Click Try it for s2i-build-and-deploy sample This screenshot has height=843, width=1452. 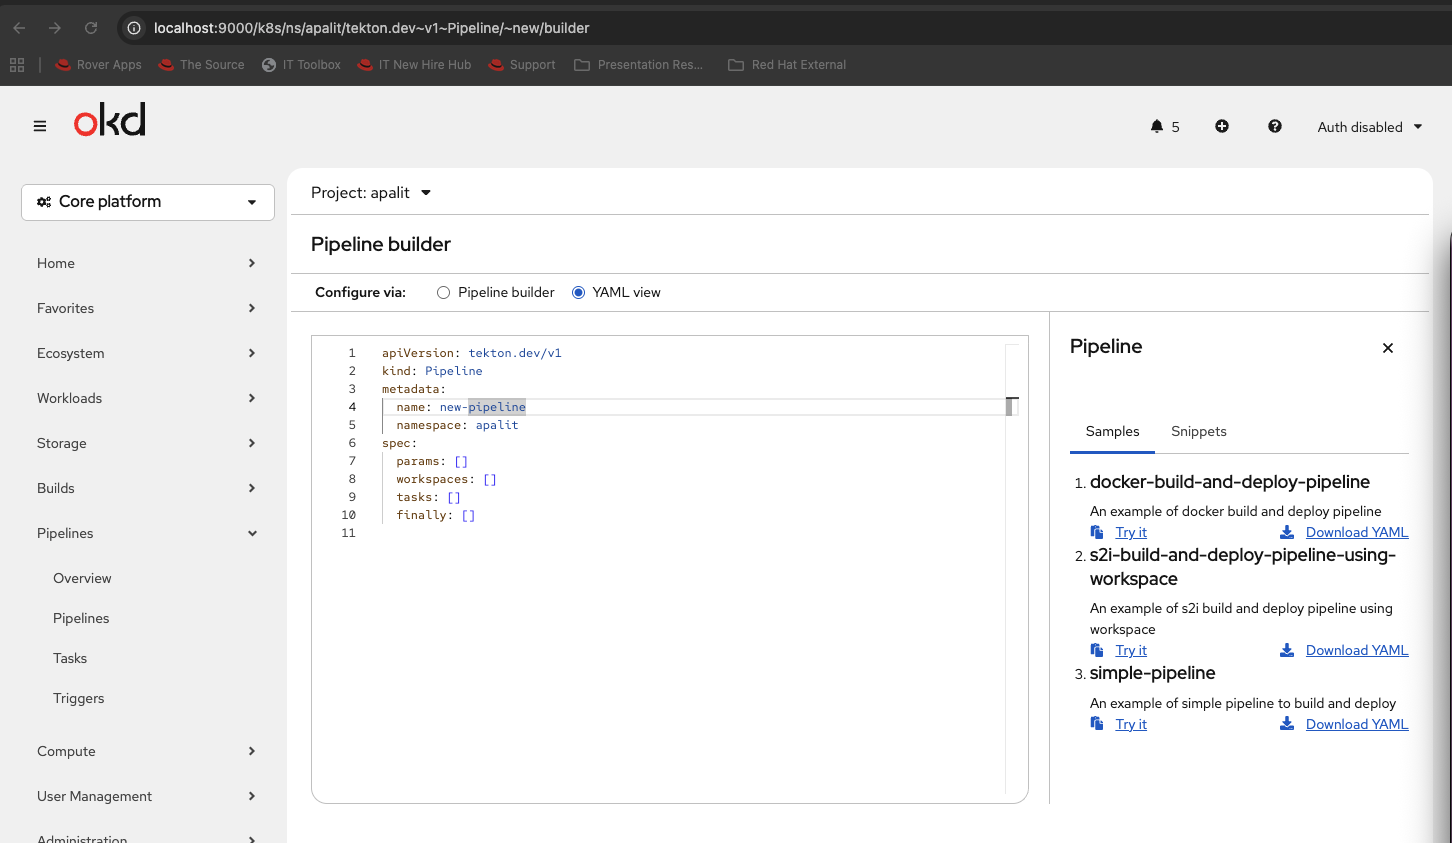1131,650
